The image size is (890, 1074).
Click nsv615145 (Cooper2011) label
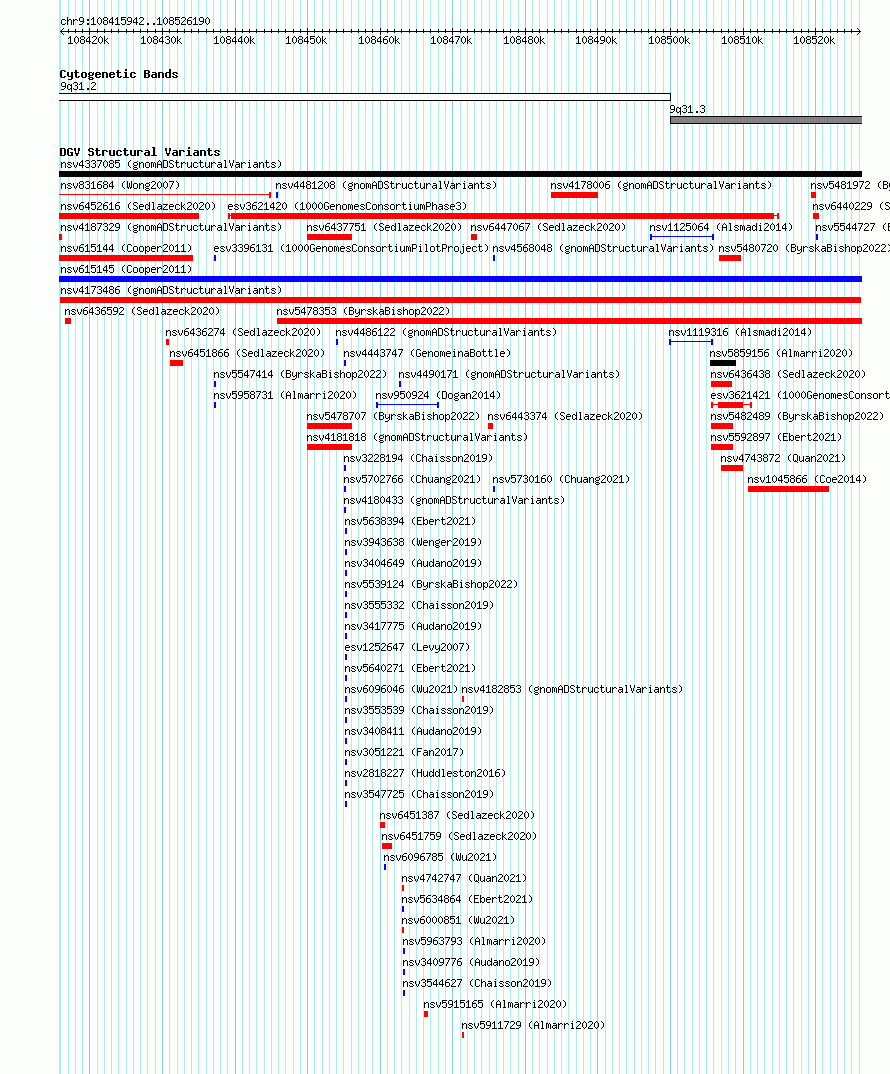(x=126, y=270)
